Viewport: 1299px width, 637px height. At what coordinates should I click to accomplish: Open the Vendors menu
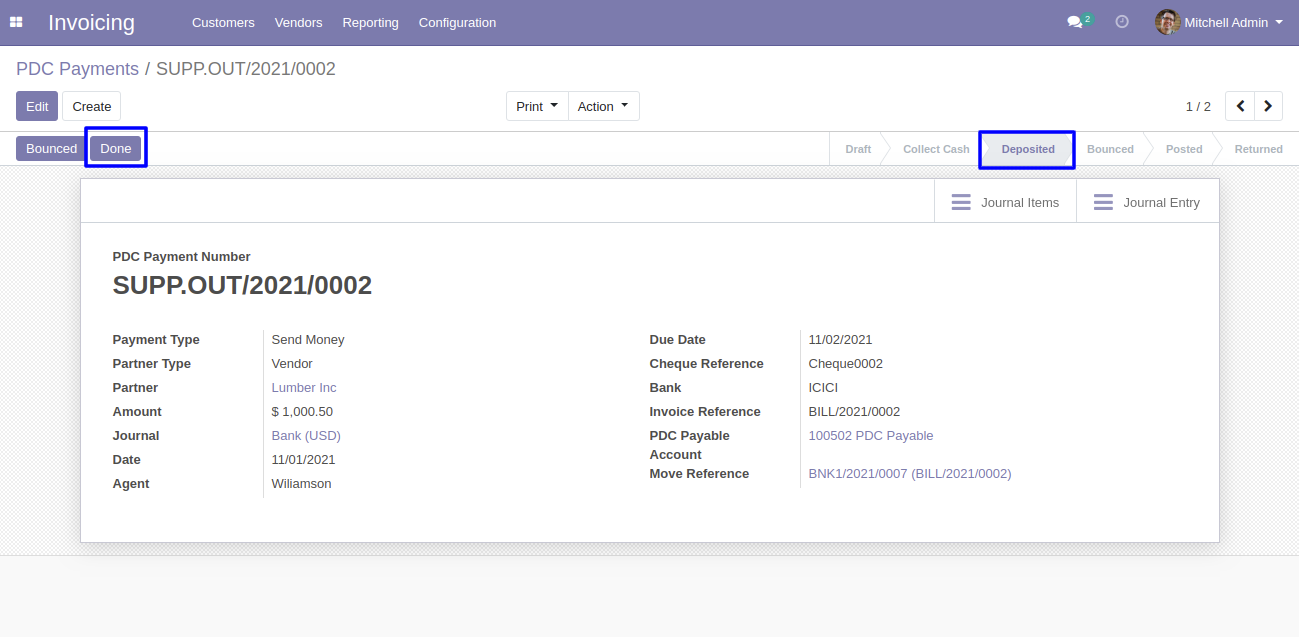click(x=298, y=22)
